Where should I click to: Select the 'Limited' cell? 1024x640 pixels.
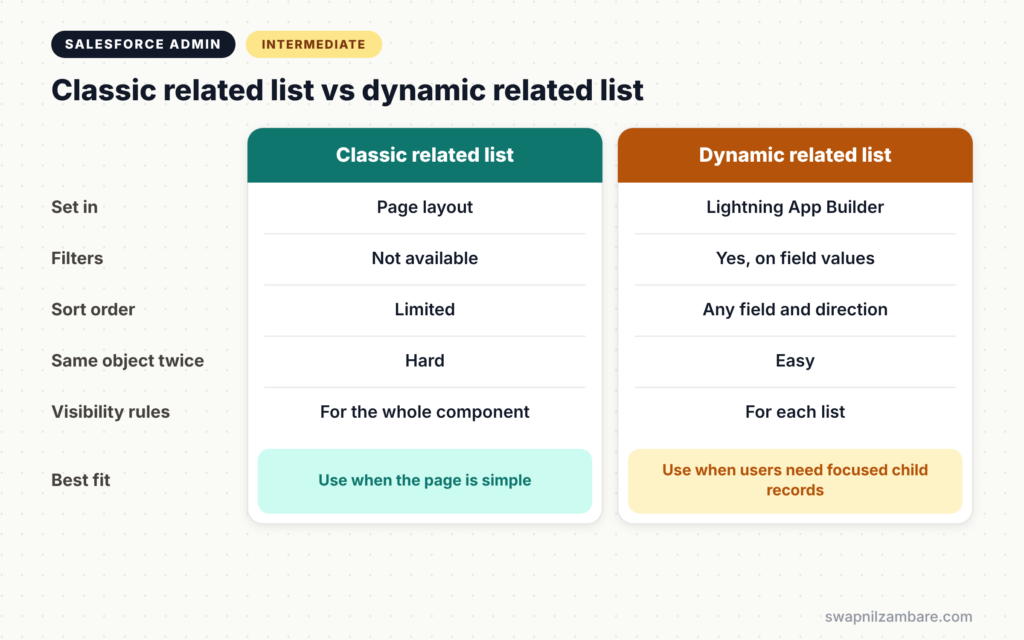tap(424, 310)
